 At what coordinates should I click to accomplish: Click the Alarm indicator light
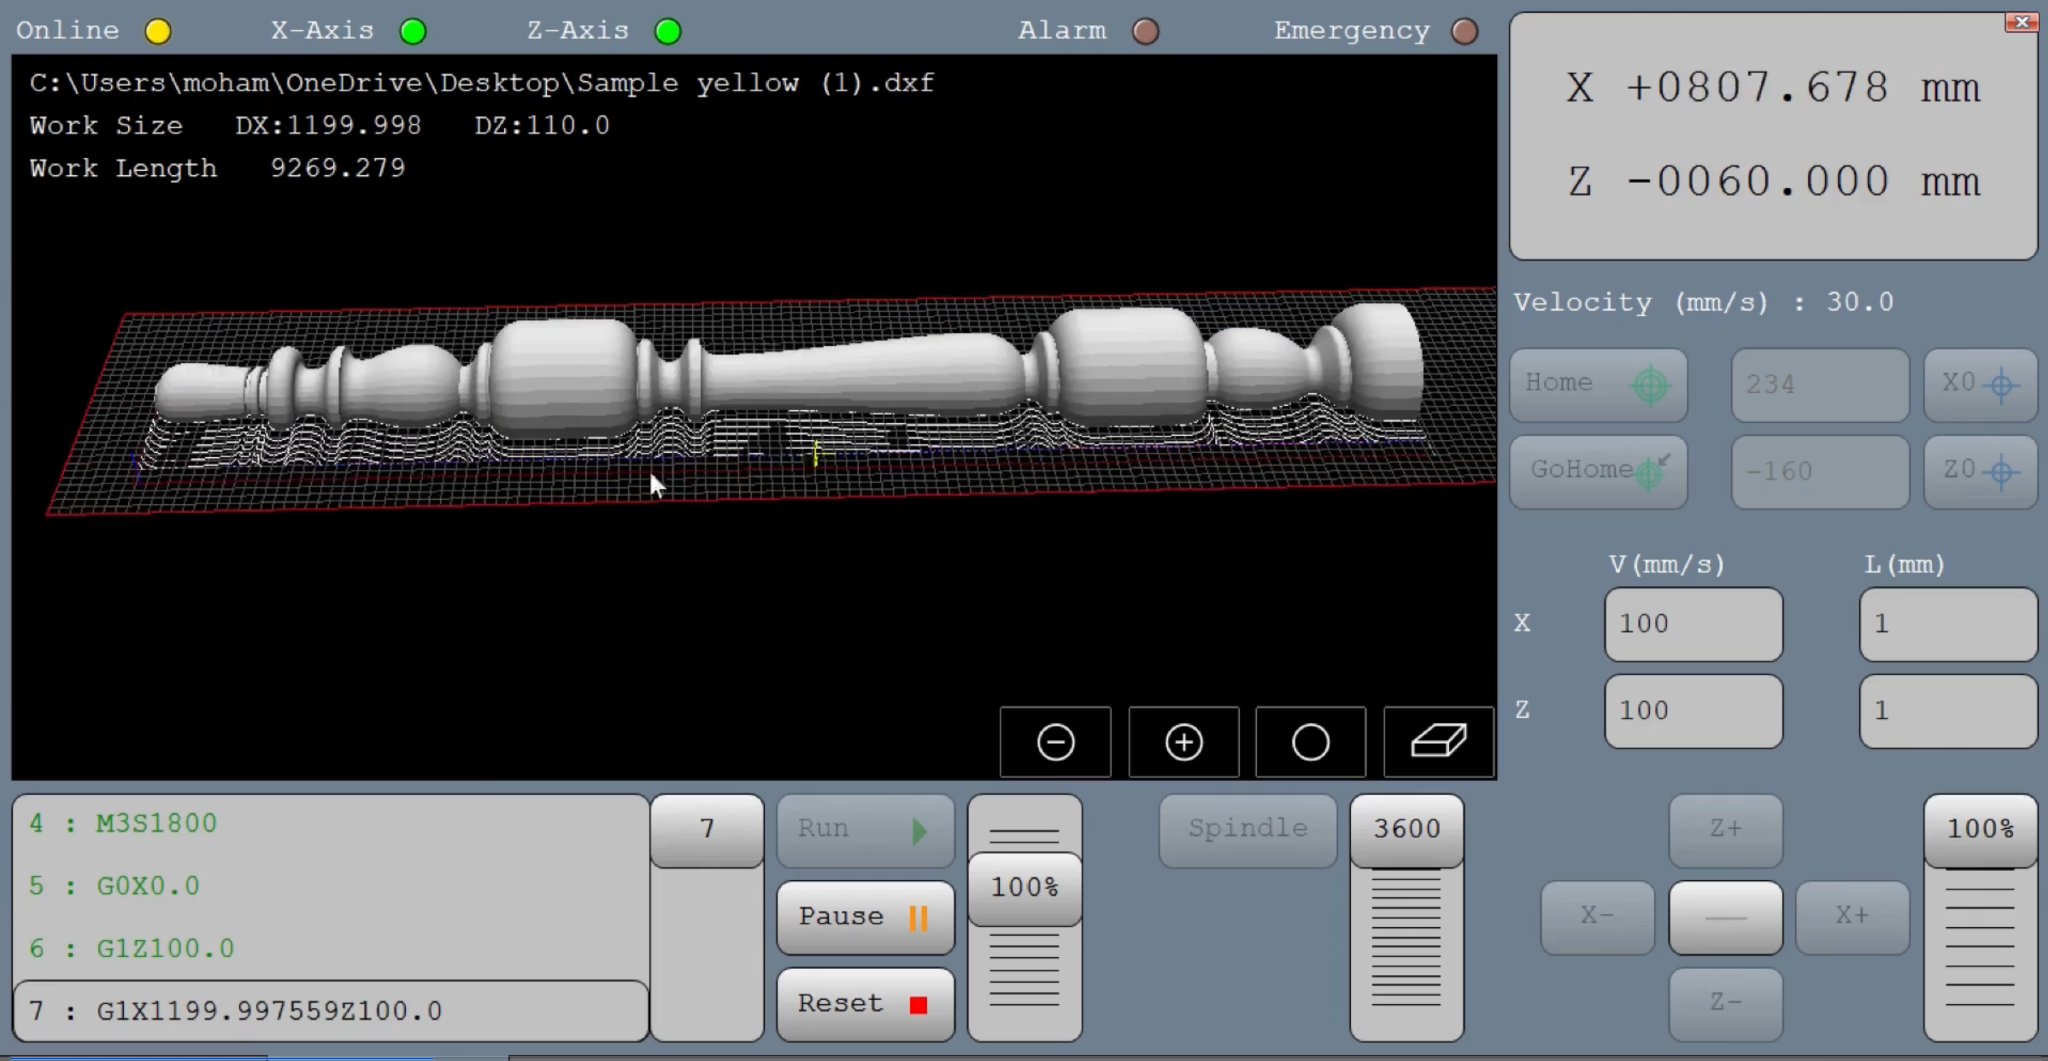coord(1146,32)
